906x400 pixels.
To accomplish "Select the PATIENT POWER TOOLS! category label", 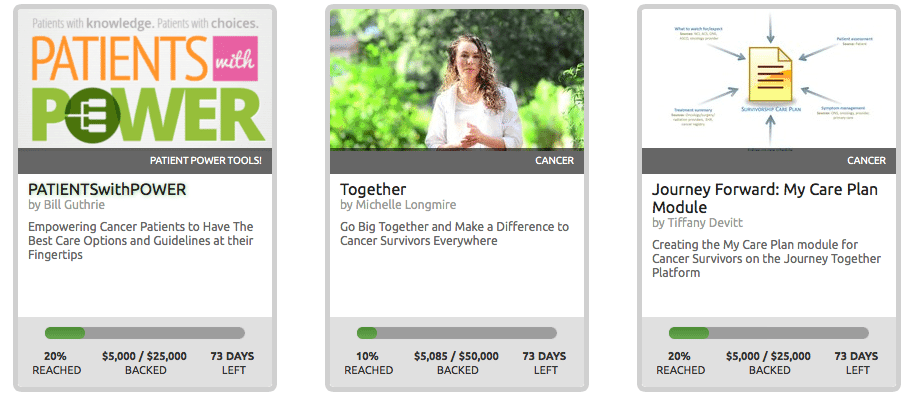I will coord(206,161).
